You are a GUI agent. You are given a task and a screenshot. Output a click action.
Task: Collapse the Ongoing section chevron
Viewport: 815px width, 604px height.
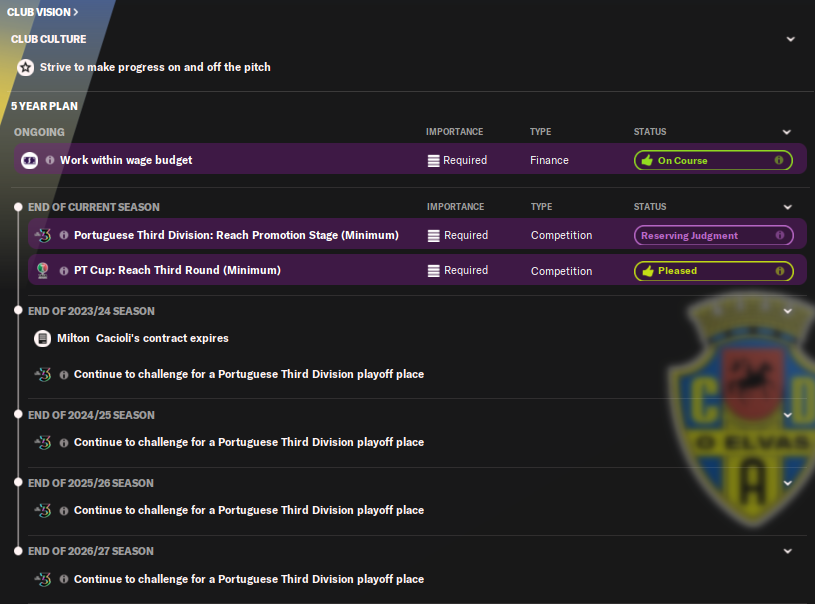(787, 132)
